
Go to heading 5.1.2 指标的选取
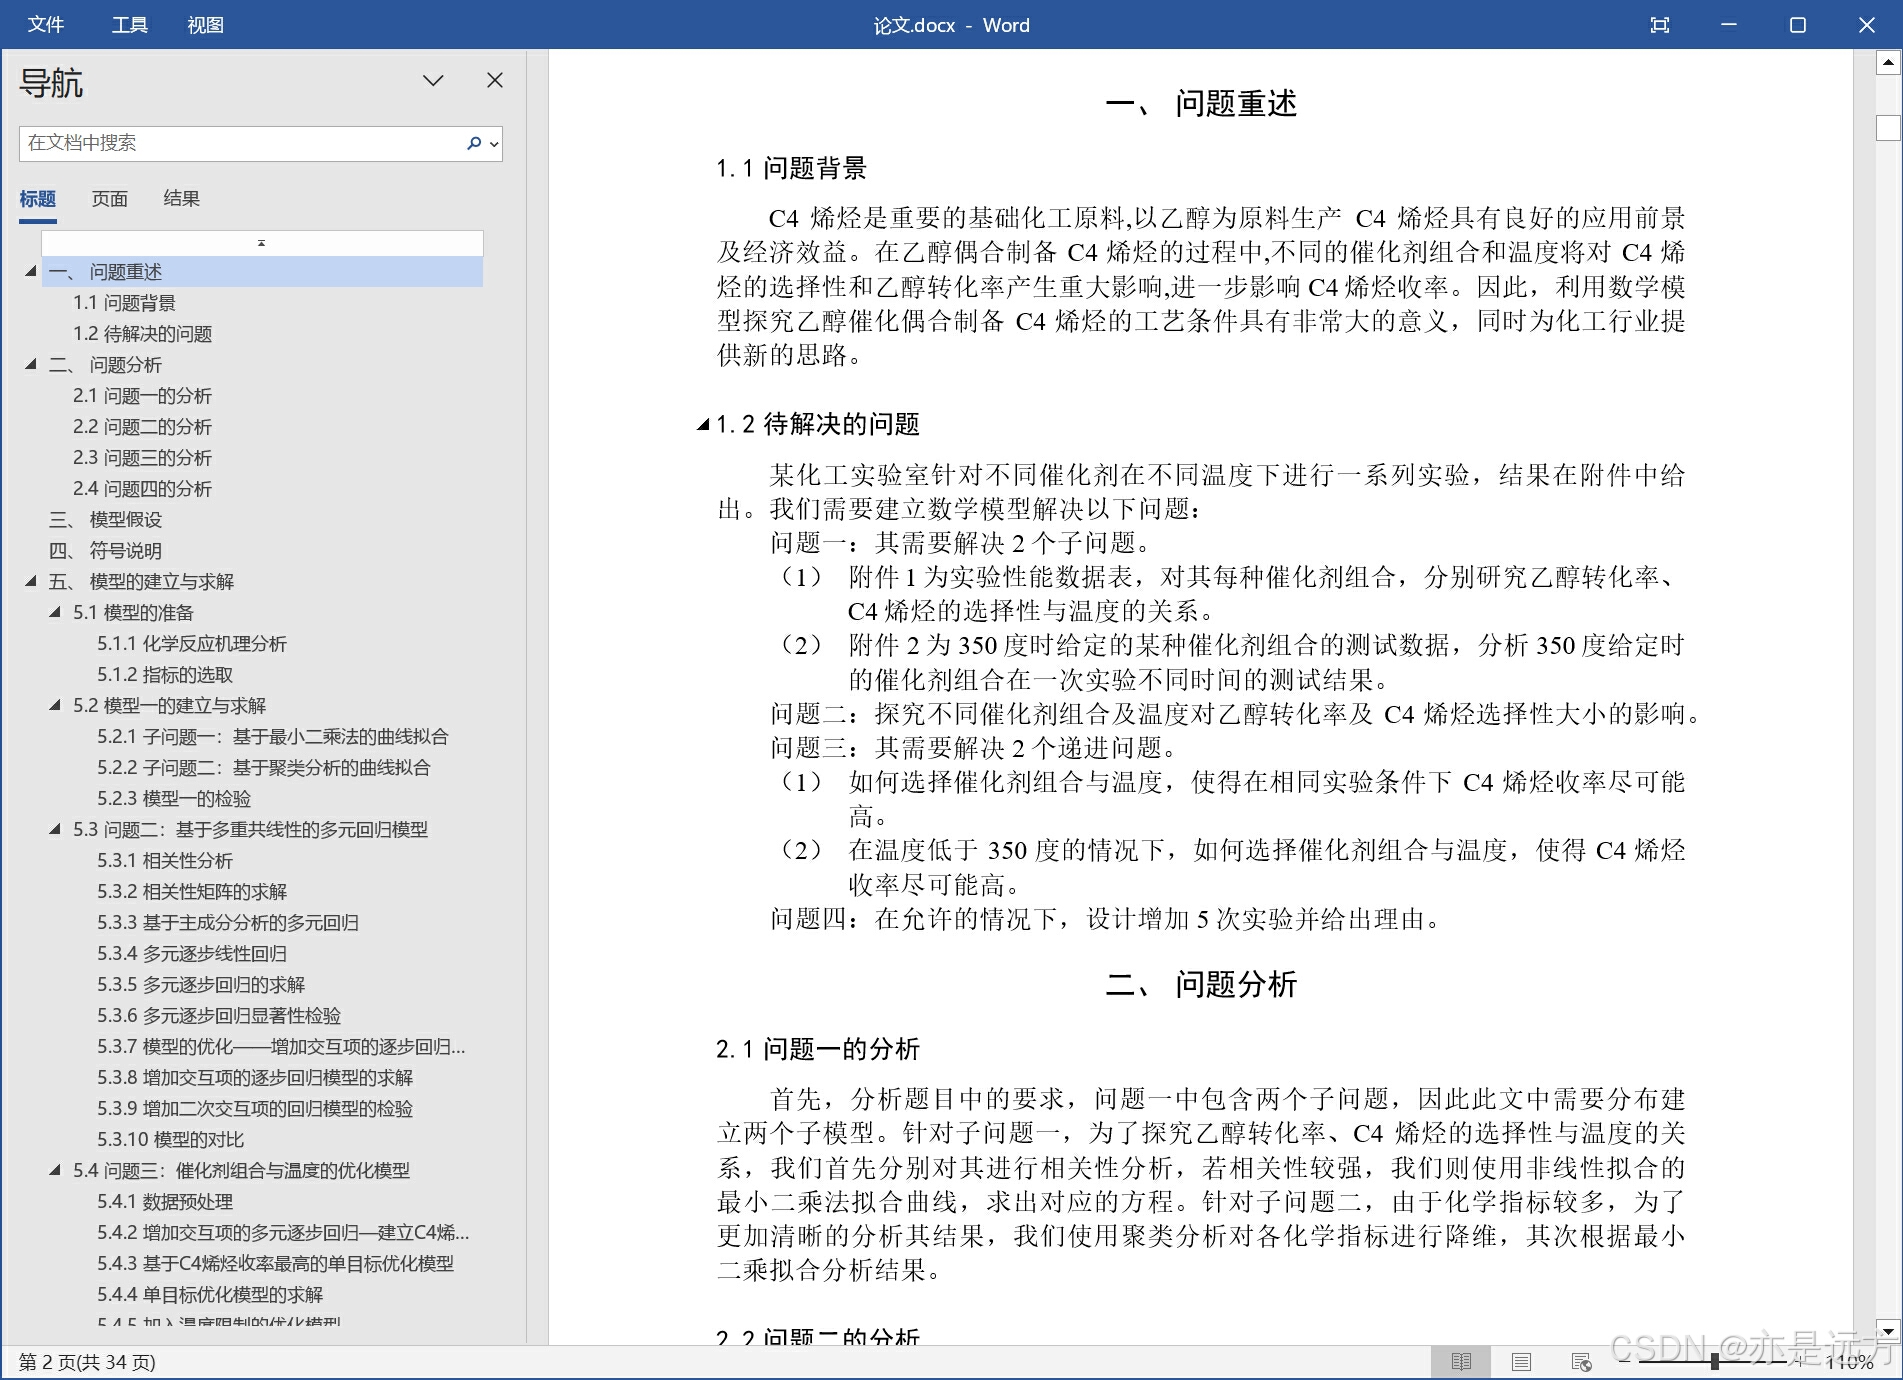(165, 674)
